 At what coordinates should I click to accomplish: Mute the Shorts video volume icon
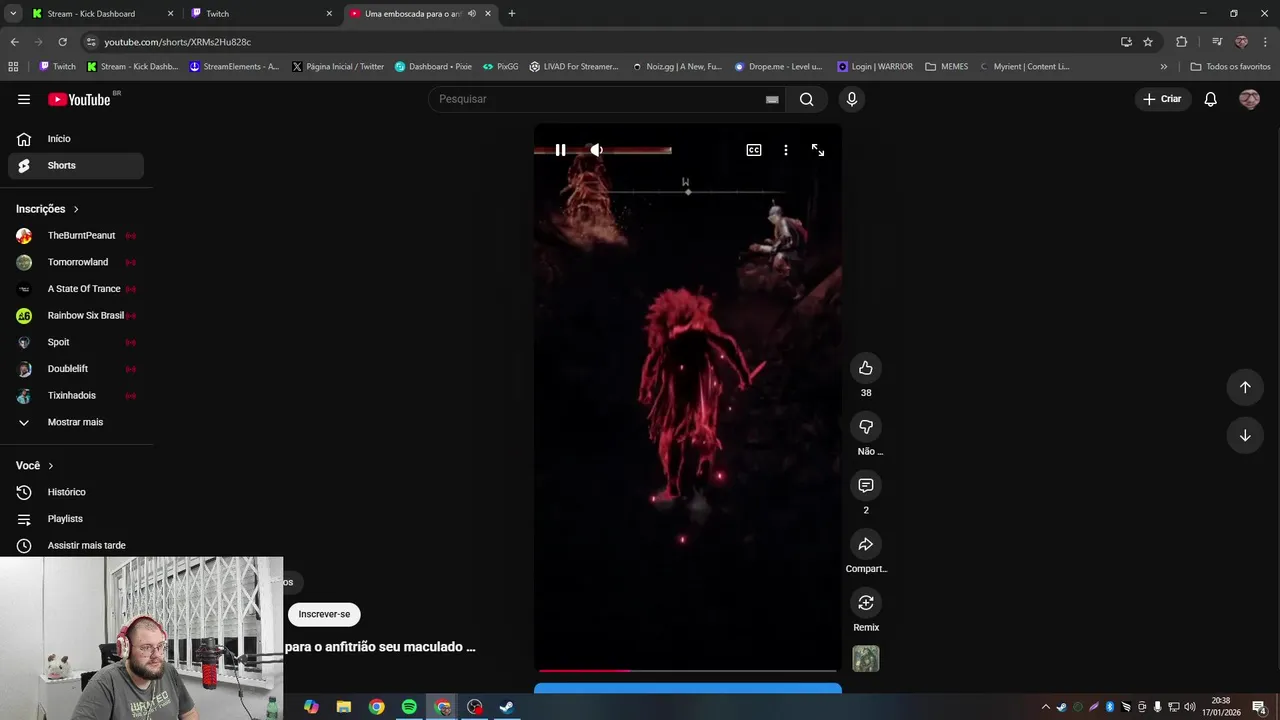596,150
